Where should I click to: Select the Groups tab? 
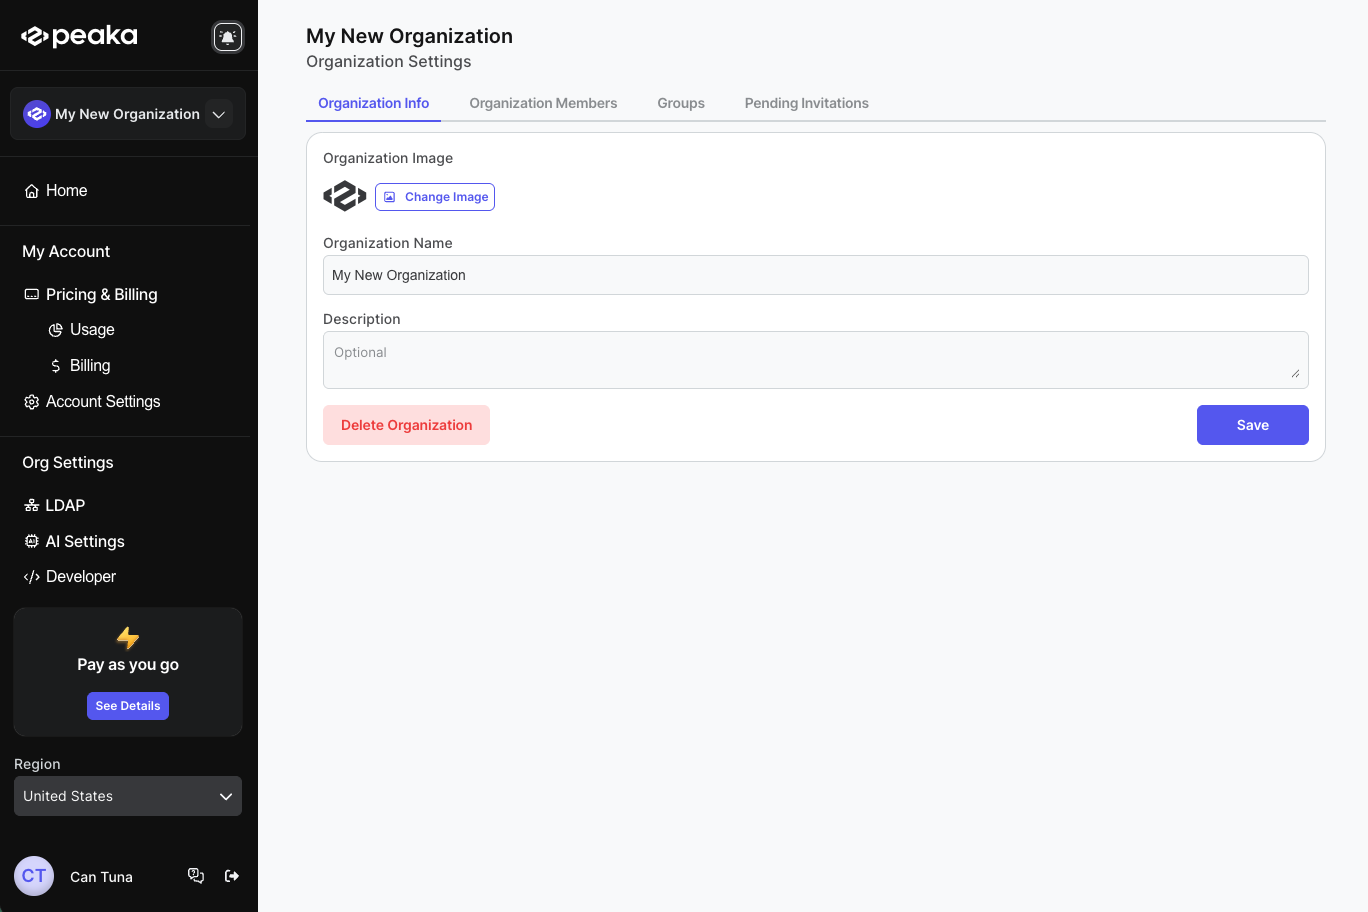click(x=680, y=103)
